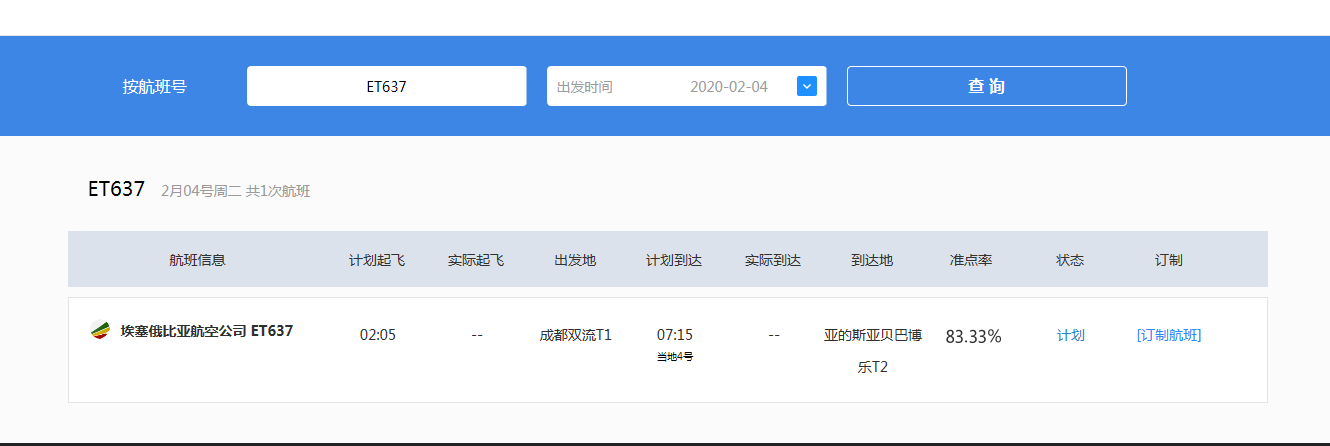Screen dimensions: 1330x446
Task: Focus the ET637 flight number input field
Action: (387, 86)
